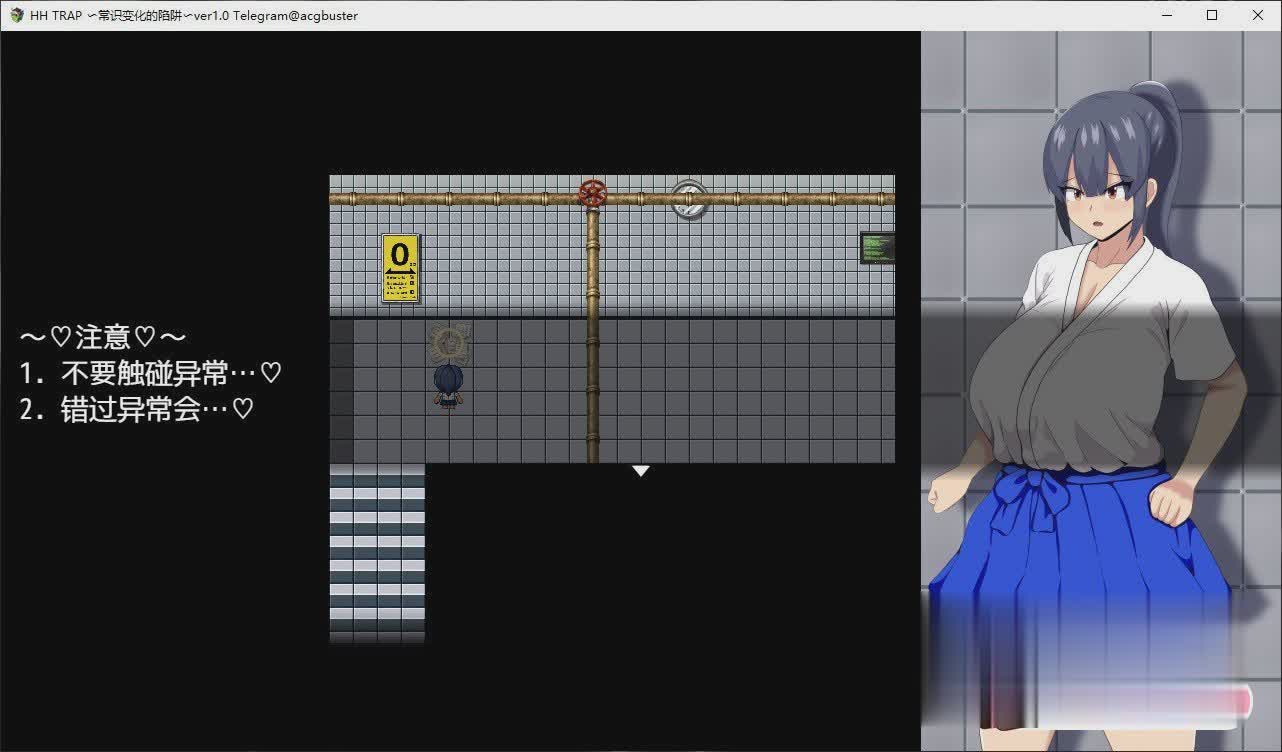Advance dialogue with white down arrow

point(641,471)
